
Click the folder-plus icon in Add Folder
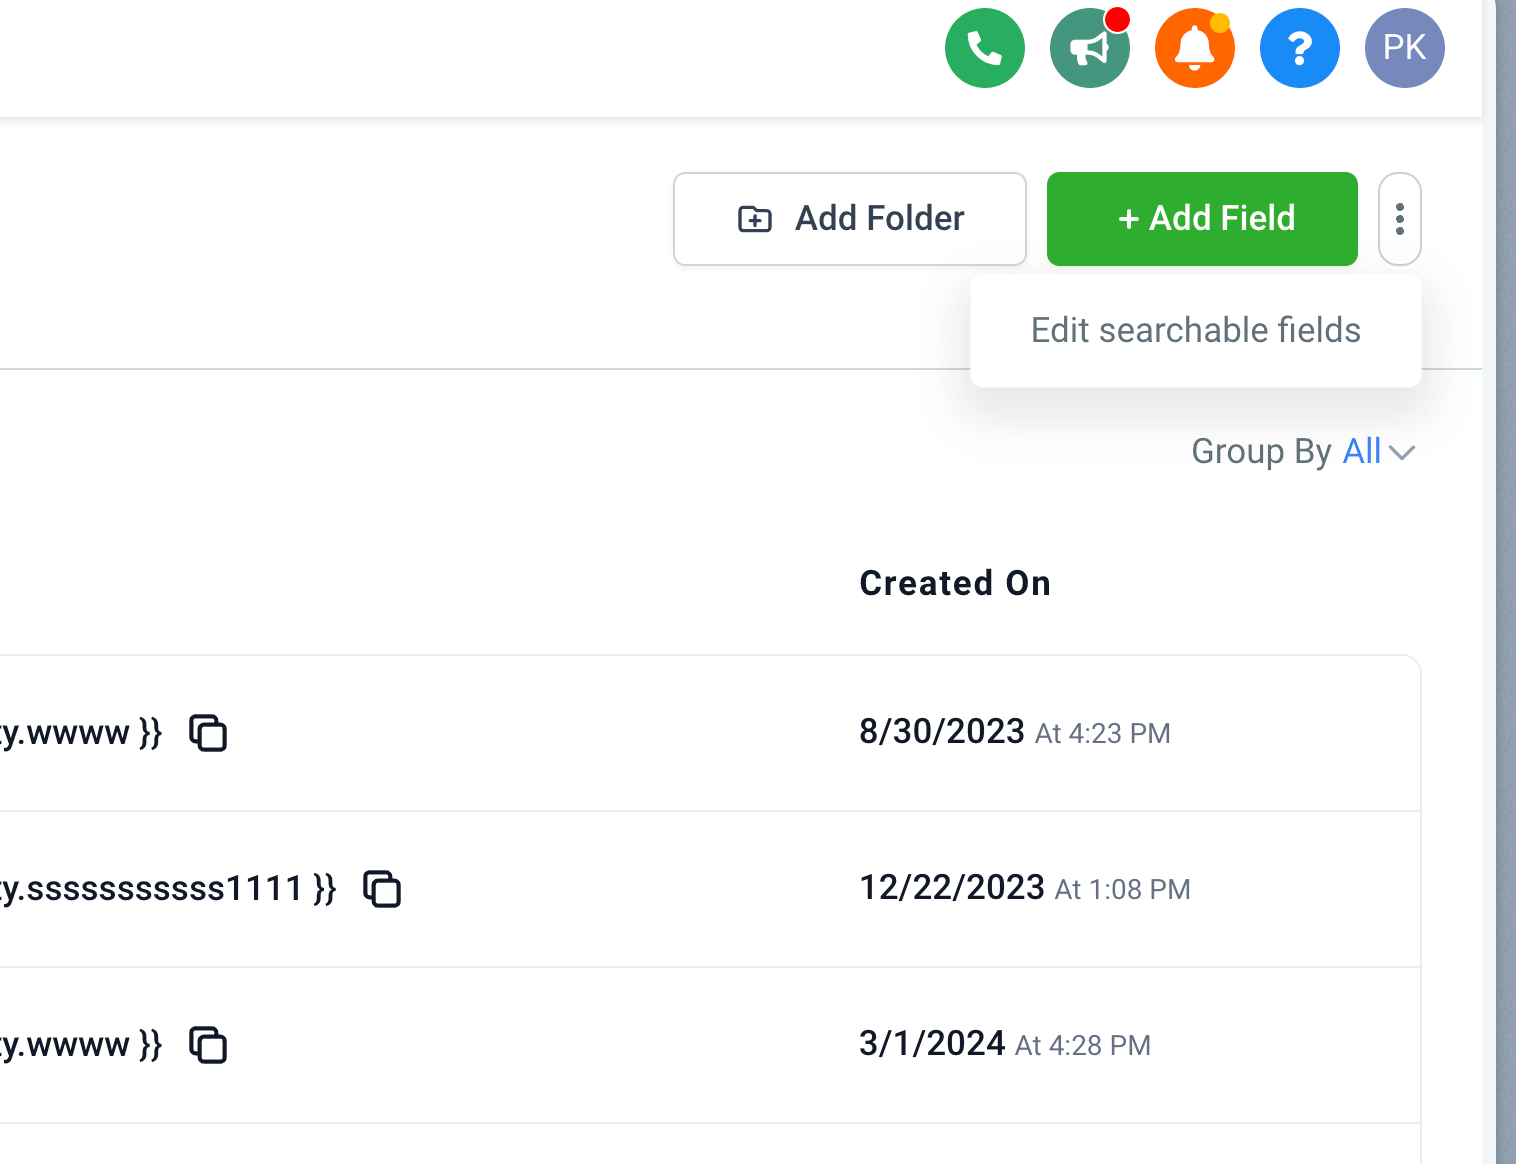coord(755,219)
